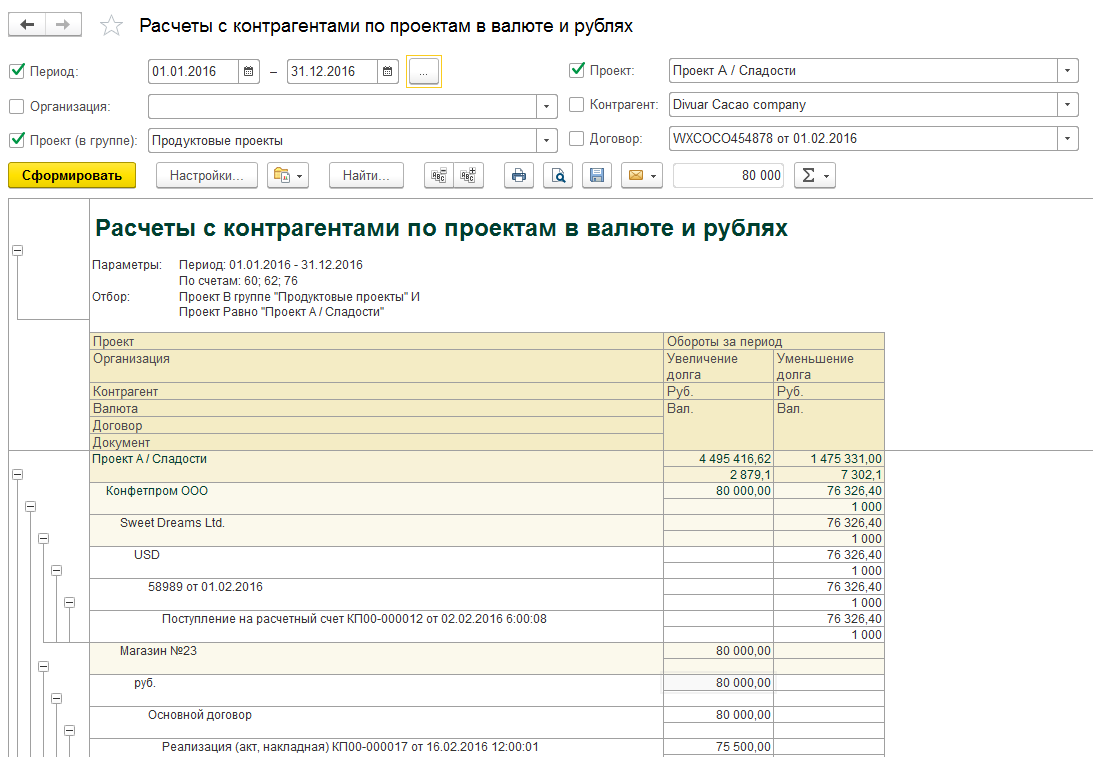Save report with diskette icon
The image size is (1093, 757).
click(x=597, y=176)
